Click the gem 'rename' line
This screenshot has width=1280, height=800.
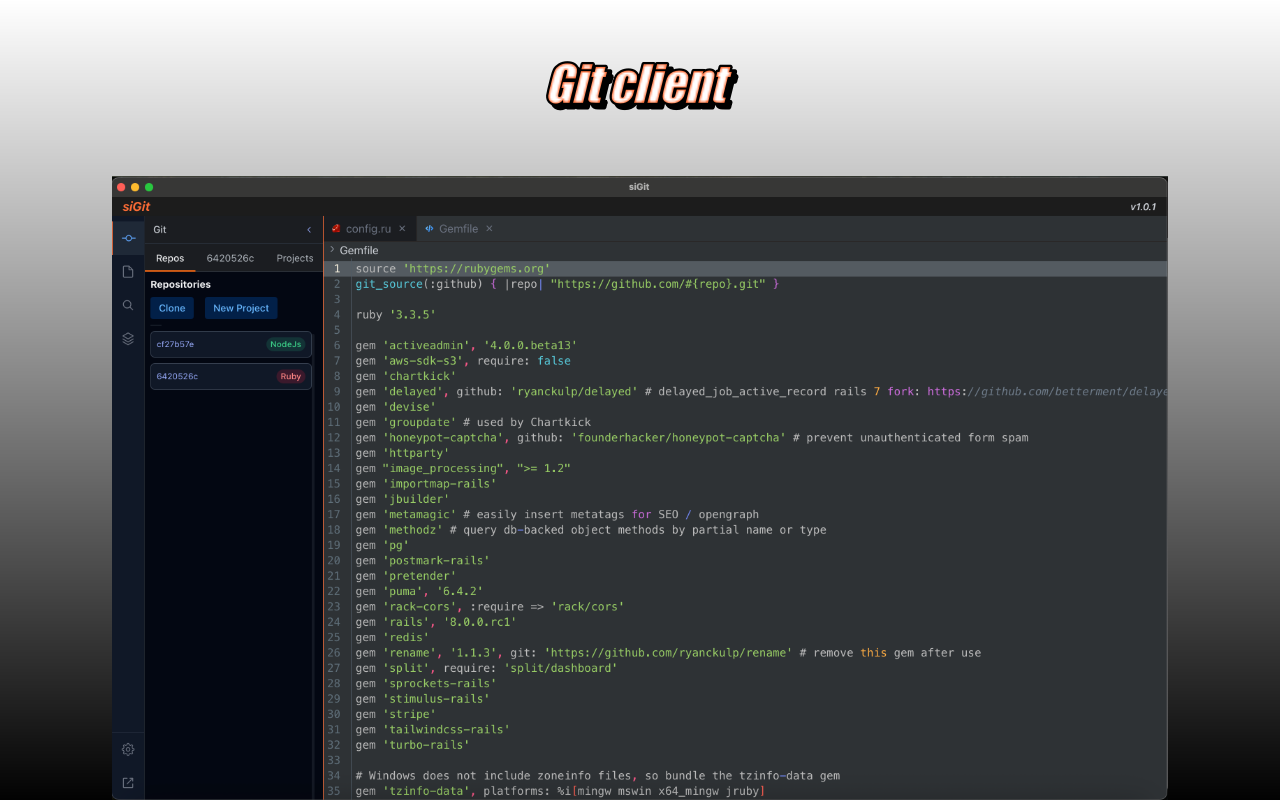click(668, 653)
